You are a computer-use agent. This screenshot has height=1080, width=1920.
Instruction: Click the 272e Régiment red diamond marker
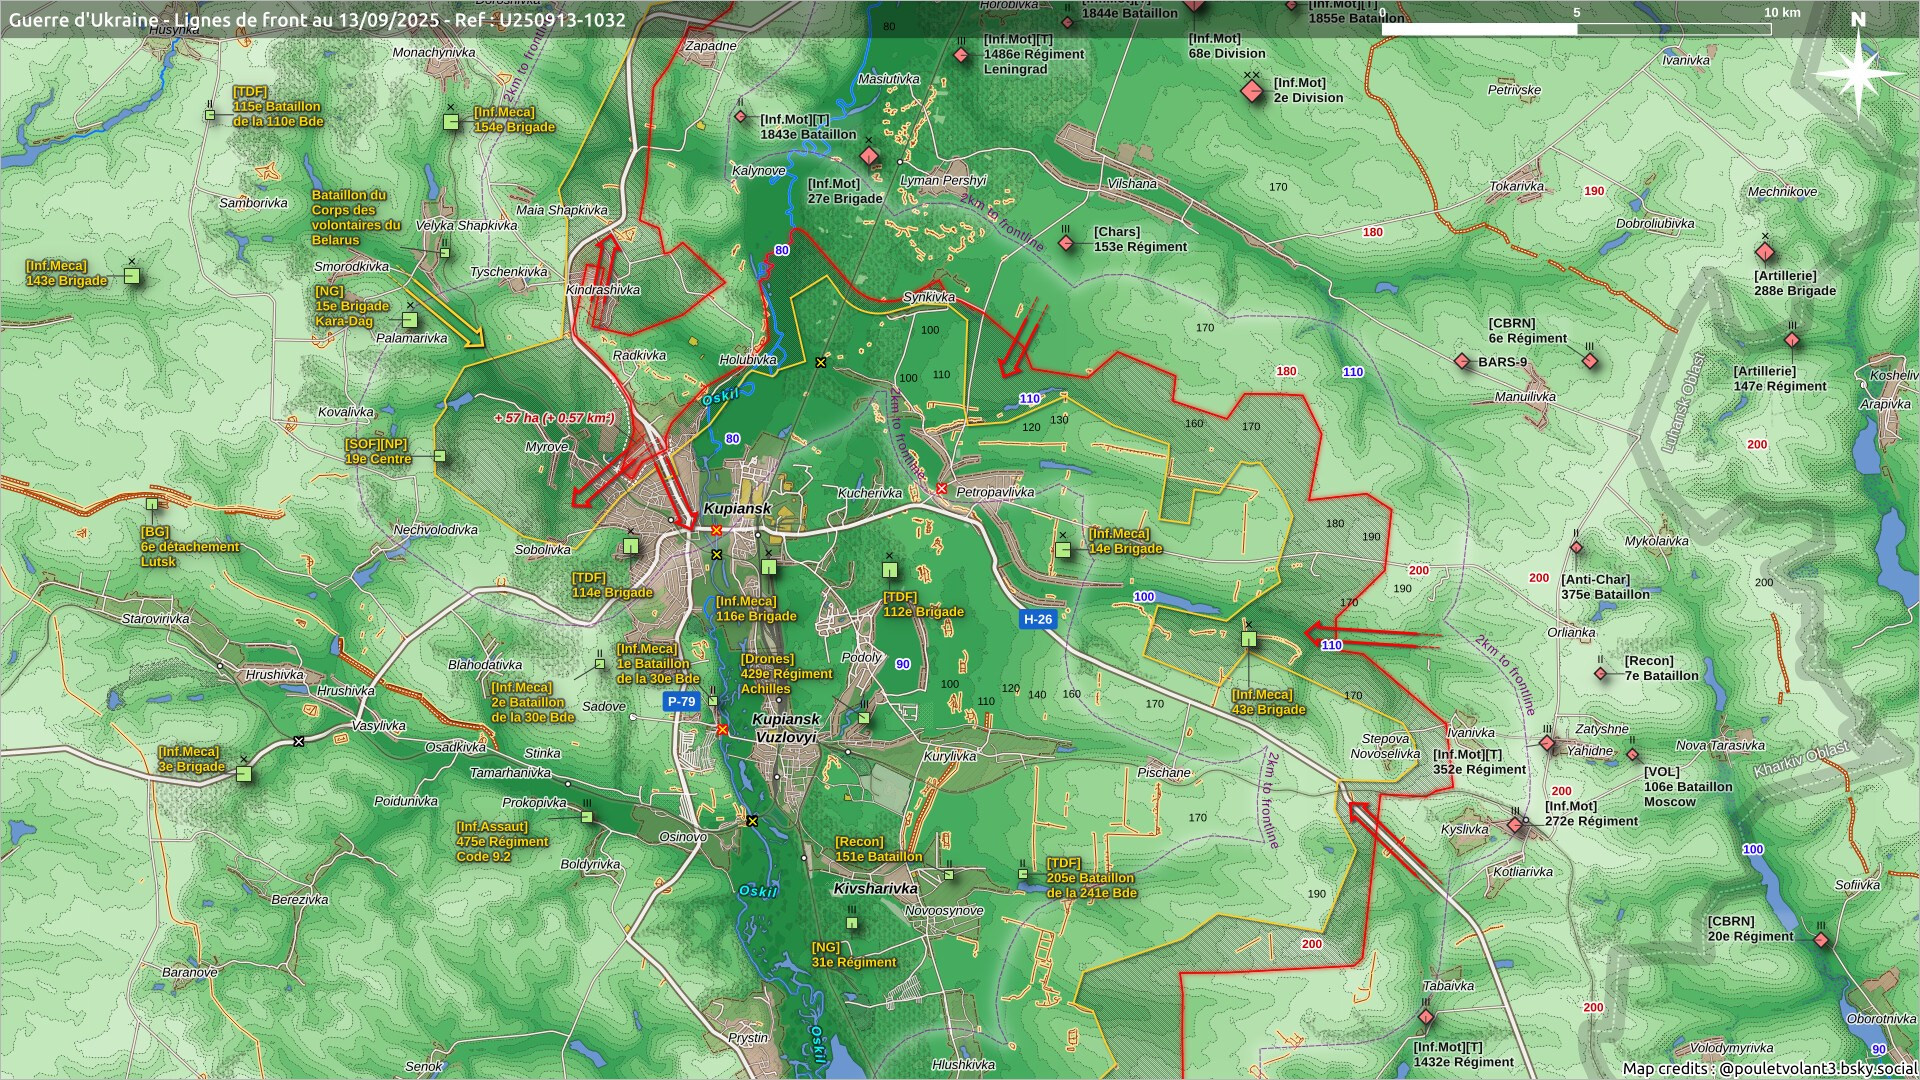(x=1515, y=825)
